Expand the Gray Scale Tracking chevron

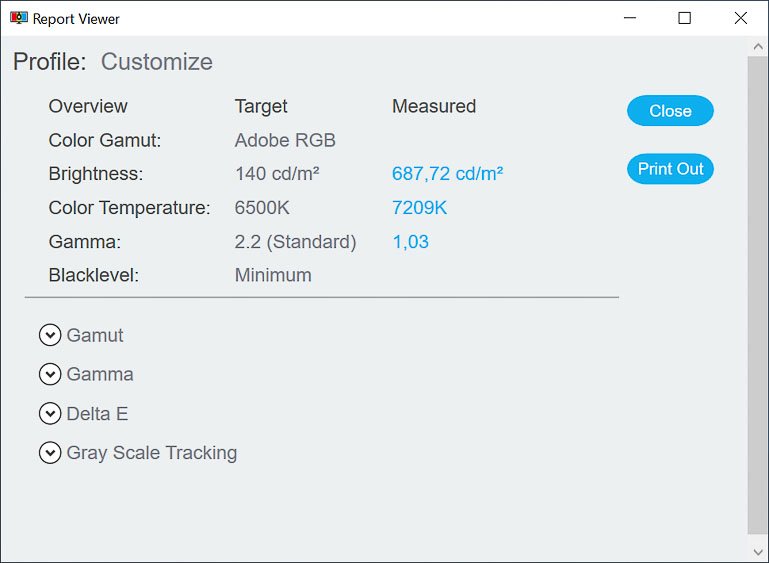pos(50,453)
